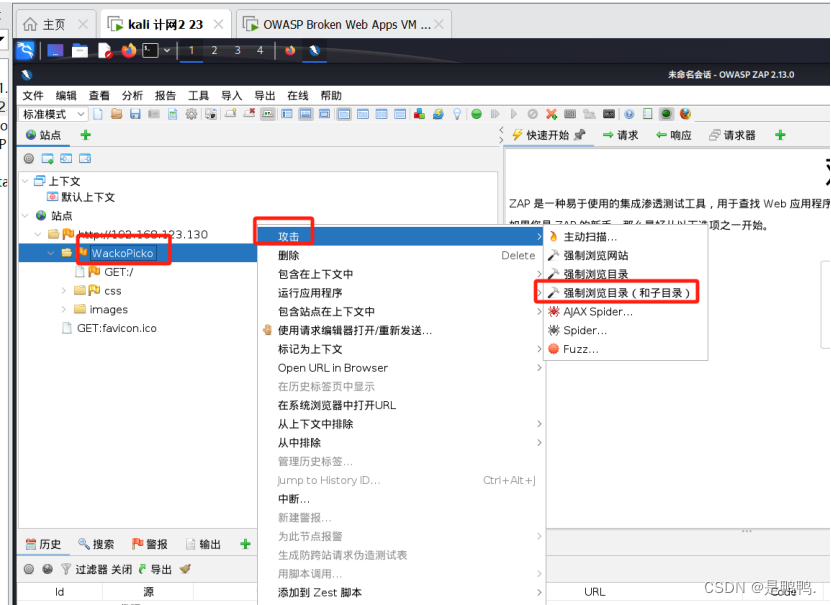Collapse the 上下文 tree node
The height and width of the screenshot is (605, 831).
[x=25, y=181]
